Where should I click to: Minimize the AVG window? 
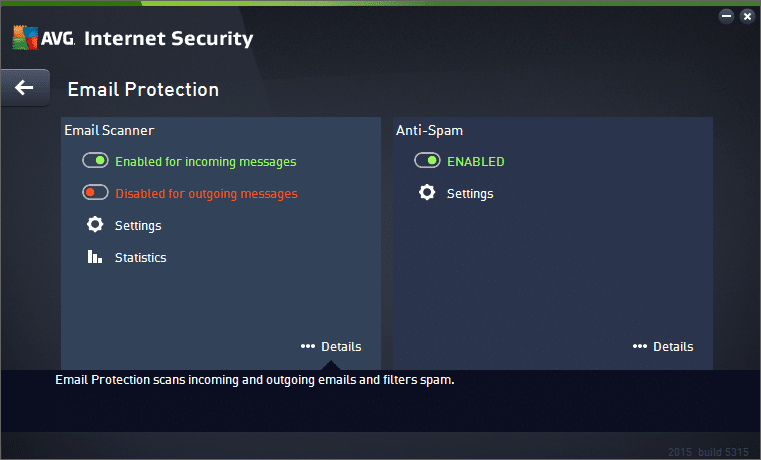coord(726,16)
